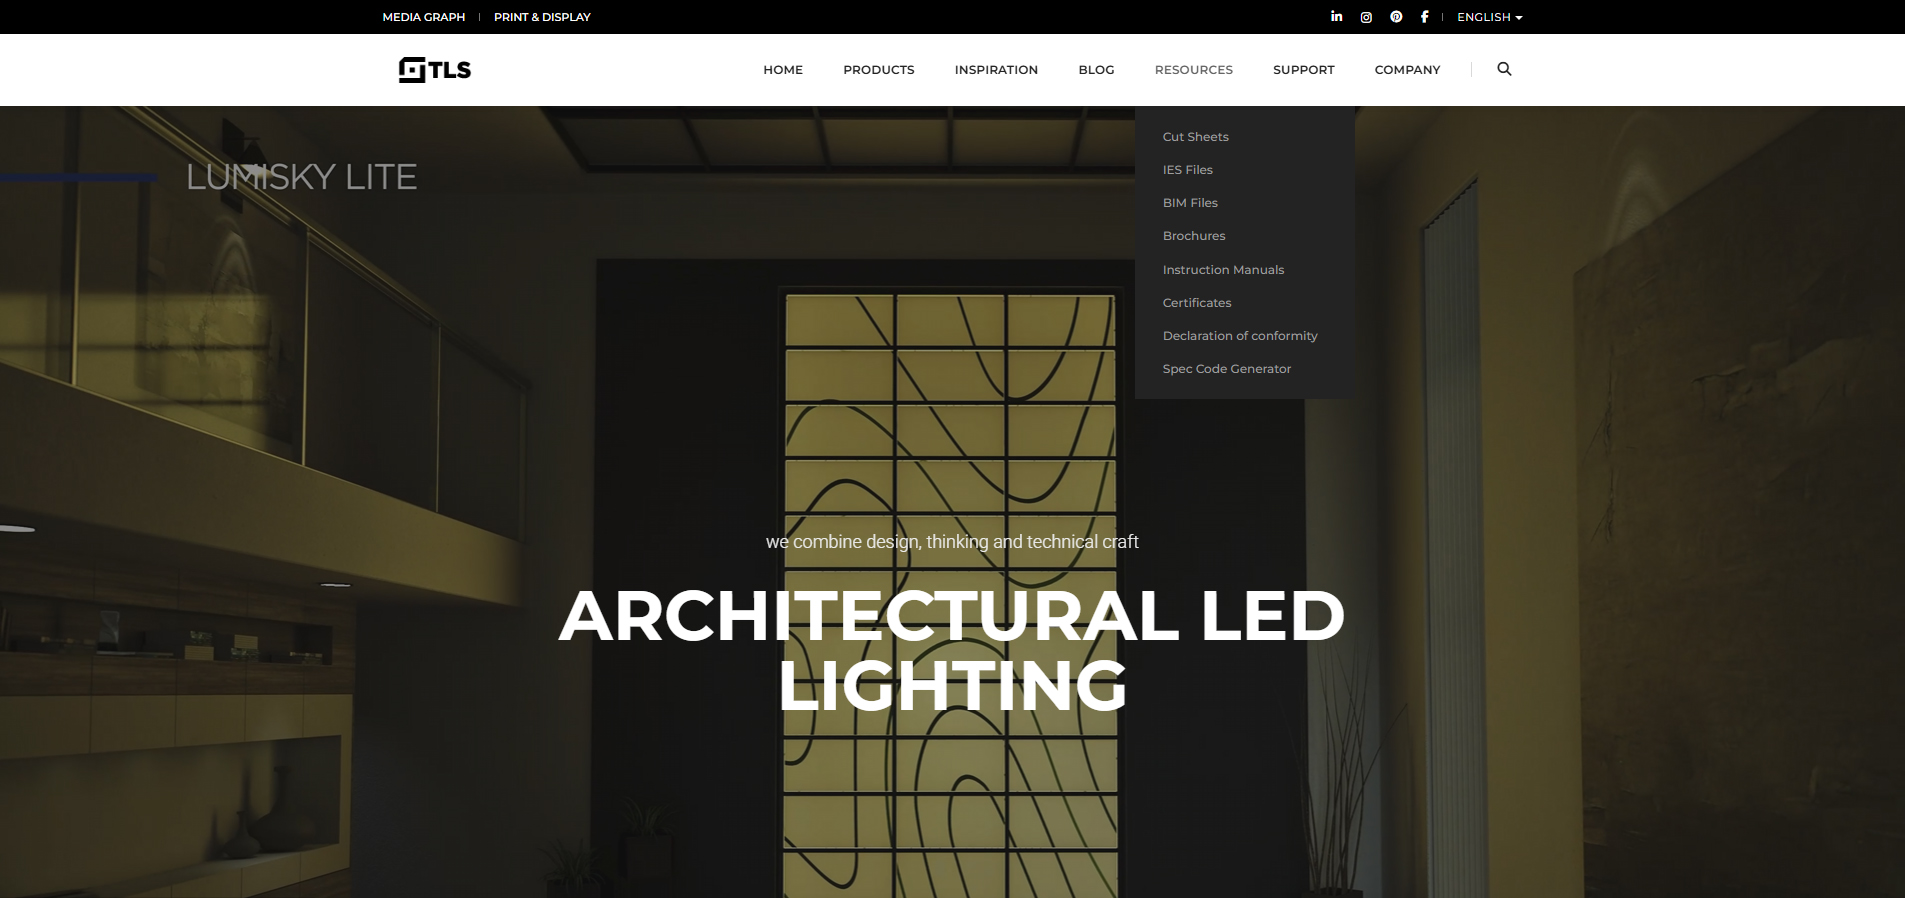Viewport: 1905px width, 898px height.
Task: Open Spec Code Generator link
Action: coord(1226,369)
